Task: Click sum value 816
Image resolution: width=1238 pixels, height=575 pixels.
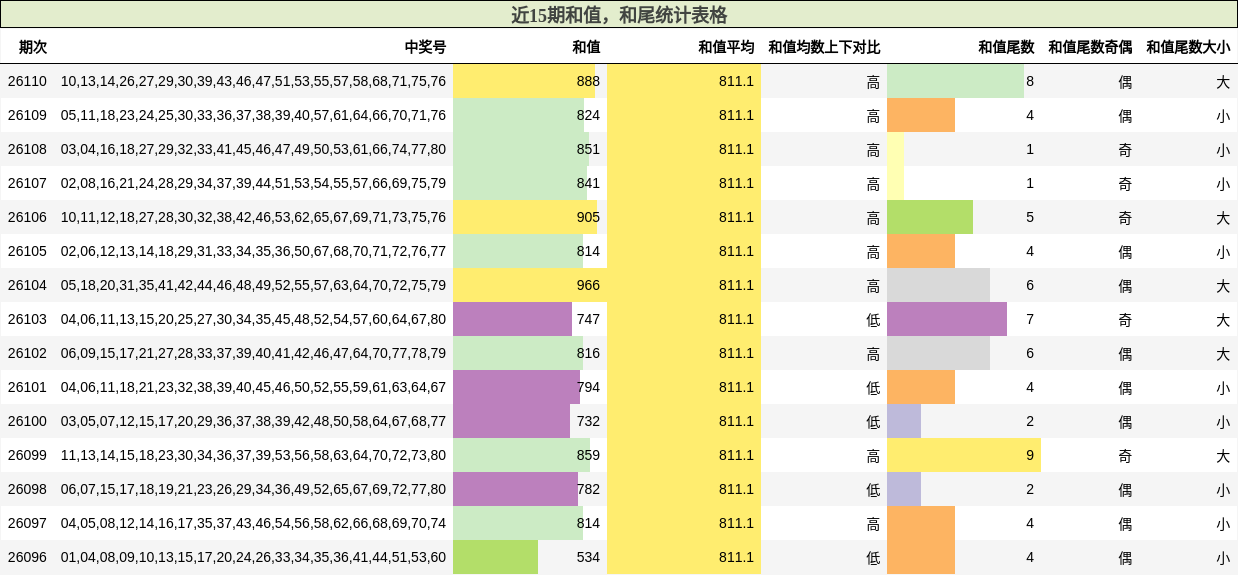Action: [x=588, y=353]
